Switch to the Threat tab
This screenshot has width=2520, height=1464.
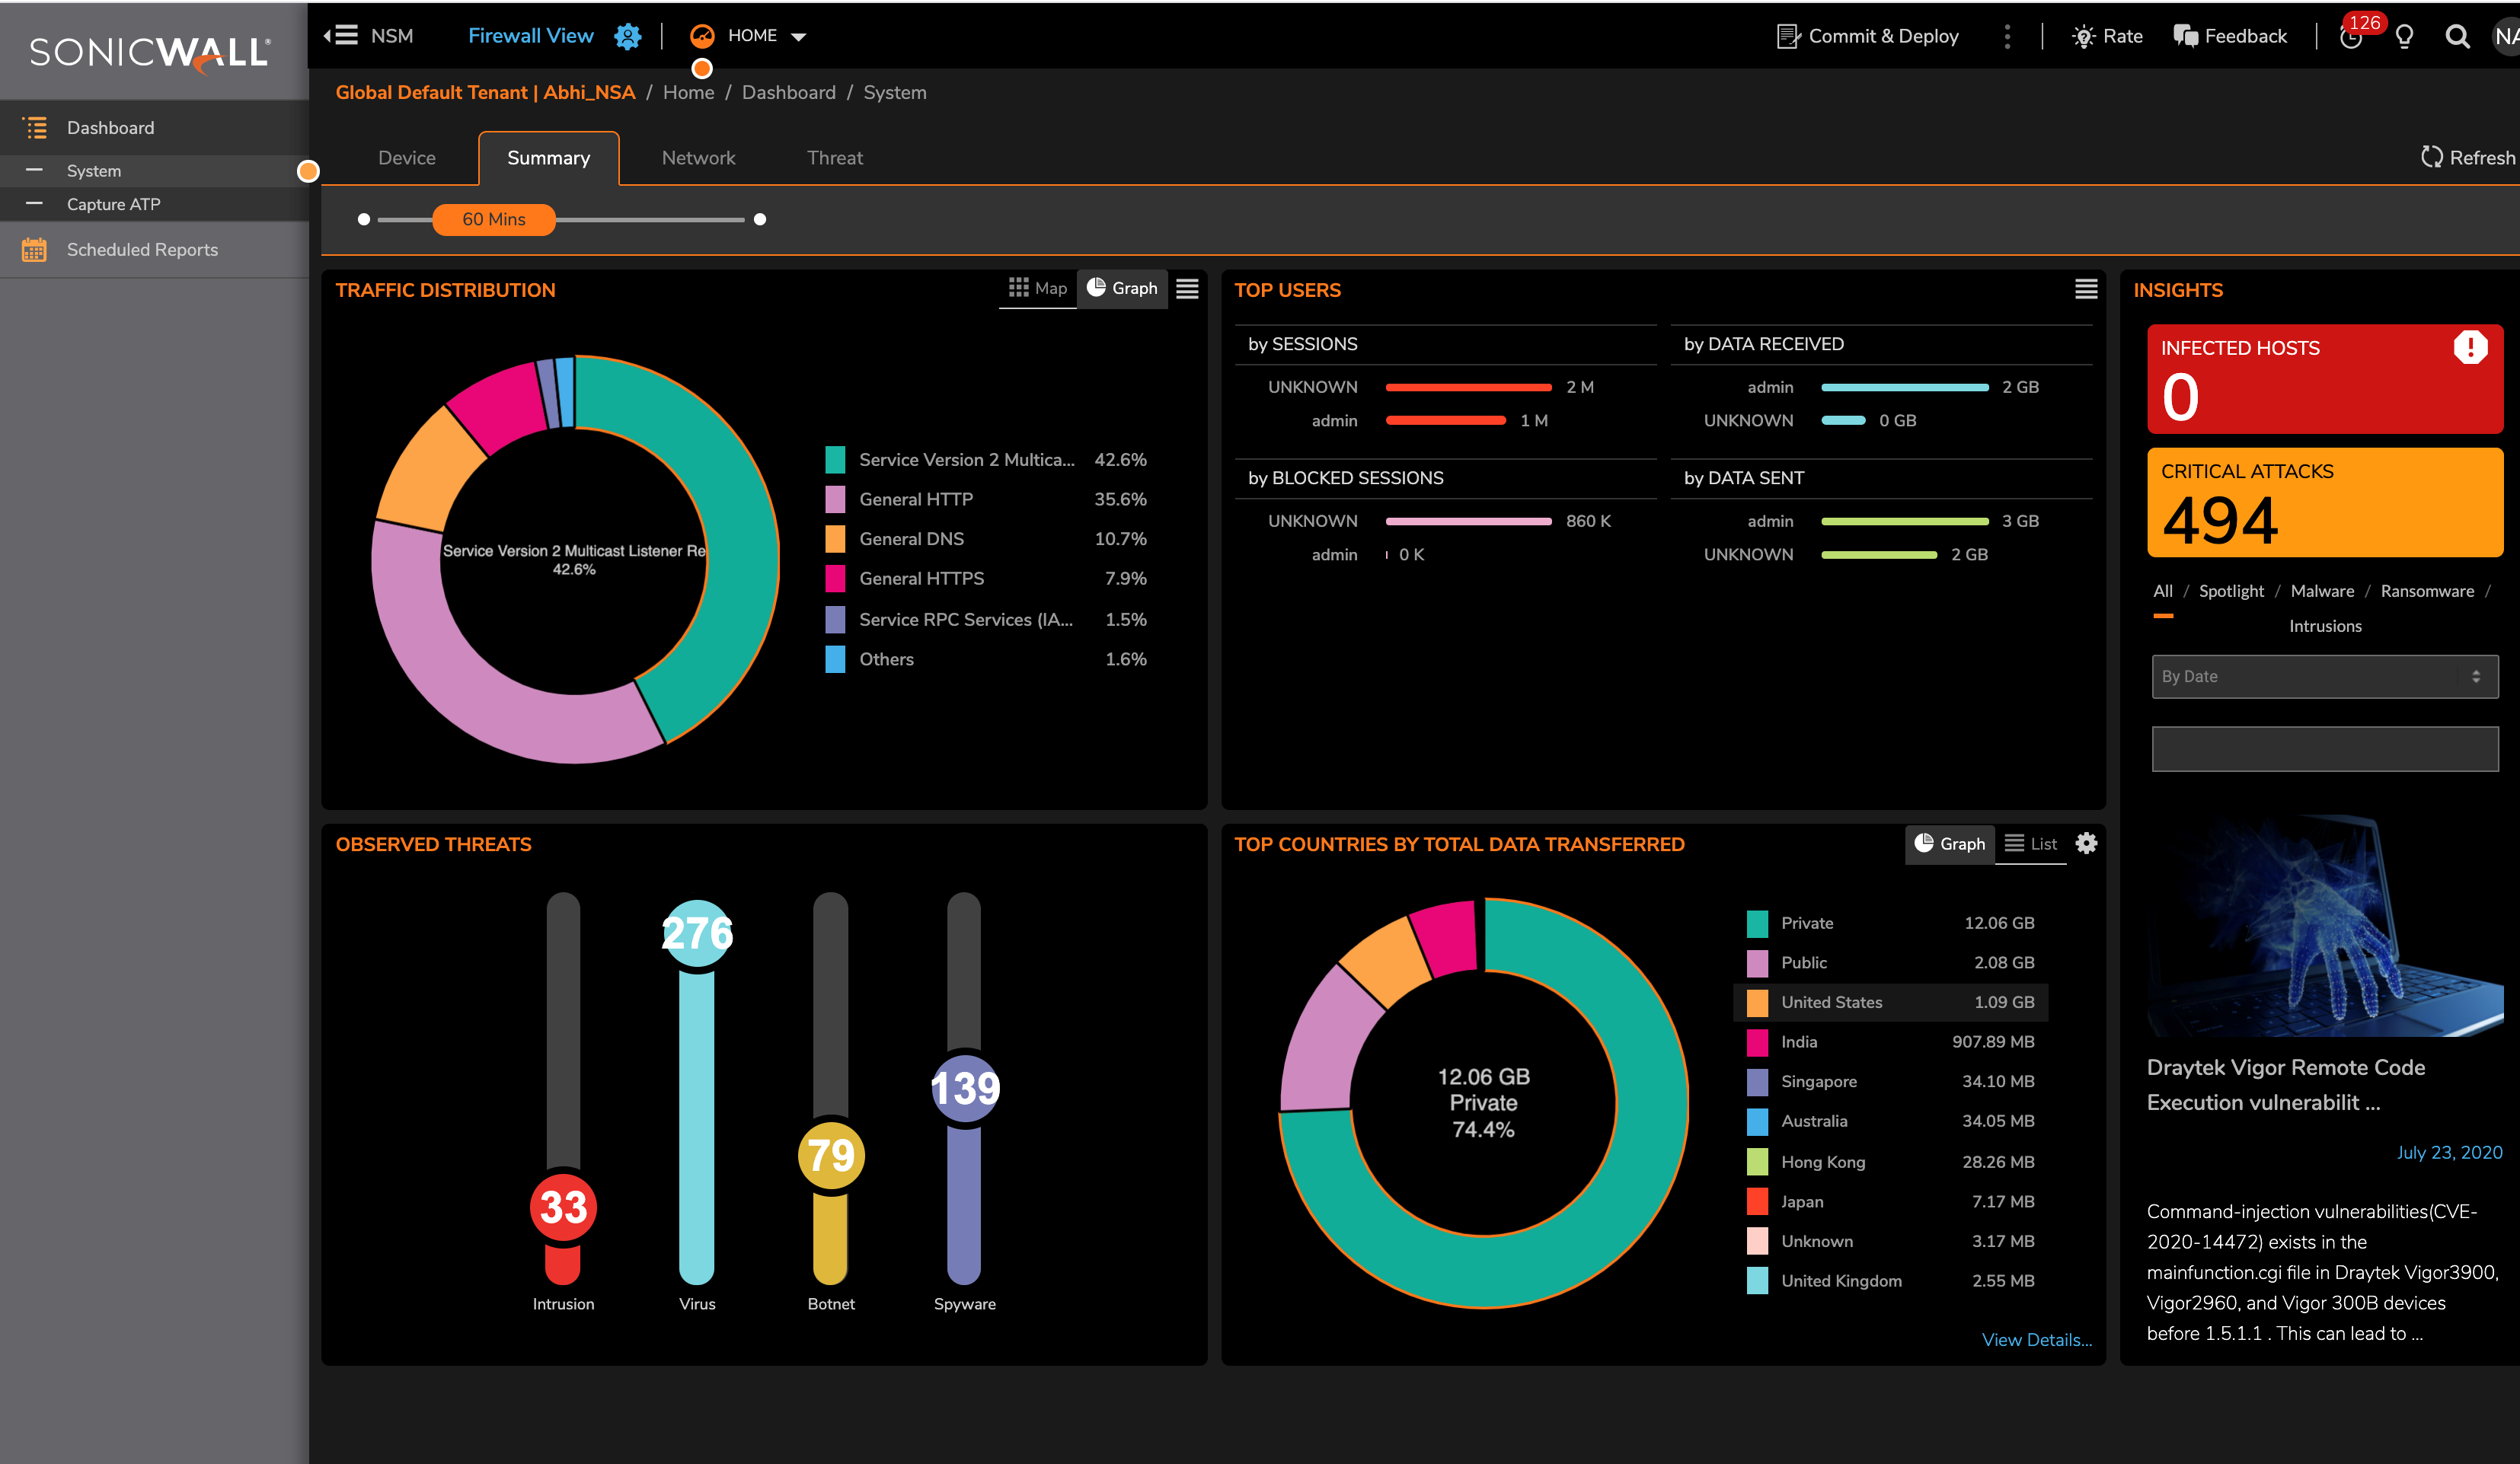835,158
